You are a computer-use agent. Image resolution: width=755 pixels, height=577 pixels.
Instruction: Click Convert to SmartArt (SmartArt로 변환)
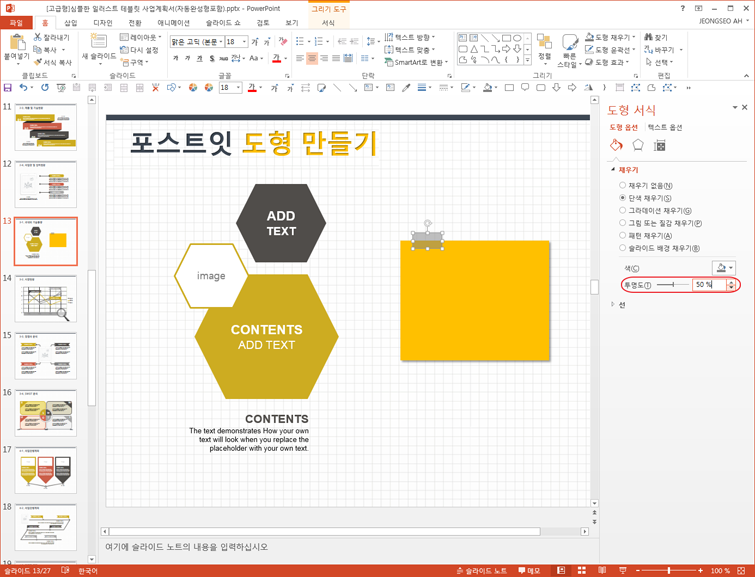click(x=417, y=62)
